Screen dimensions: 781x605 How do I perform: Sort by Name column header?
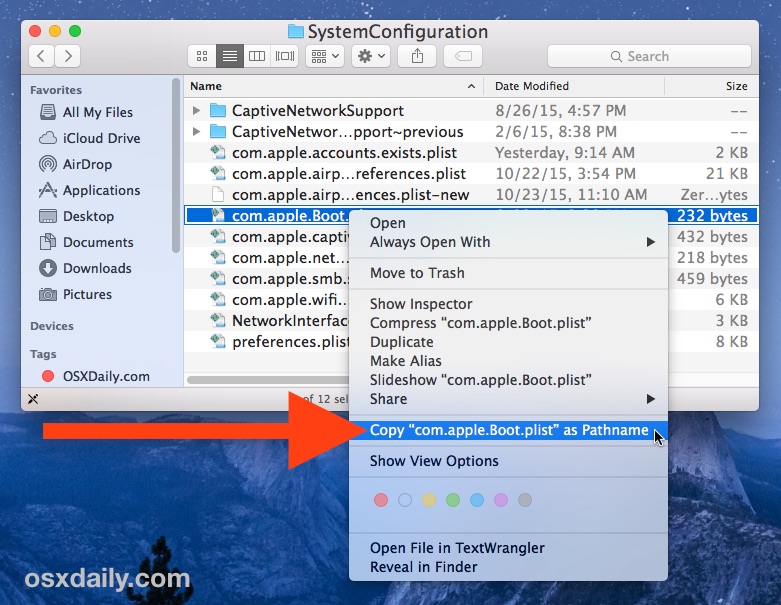click(x=333, y=86)
